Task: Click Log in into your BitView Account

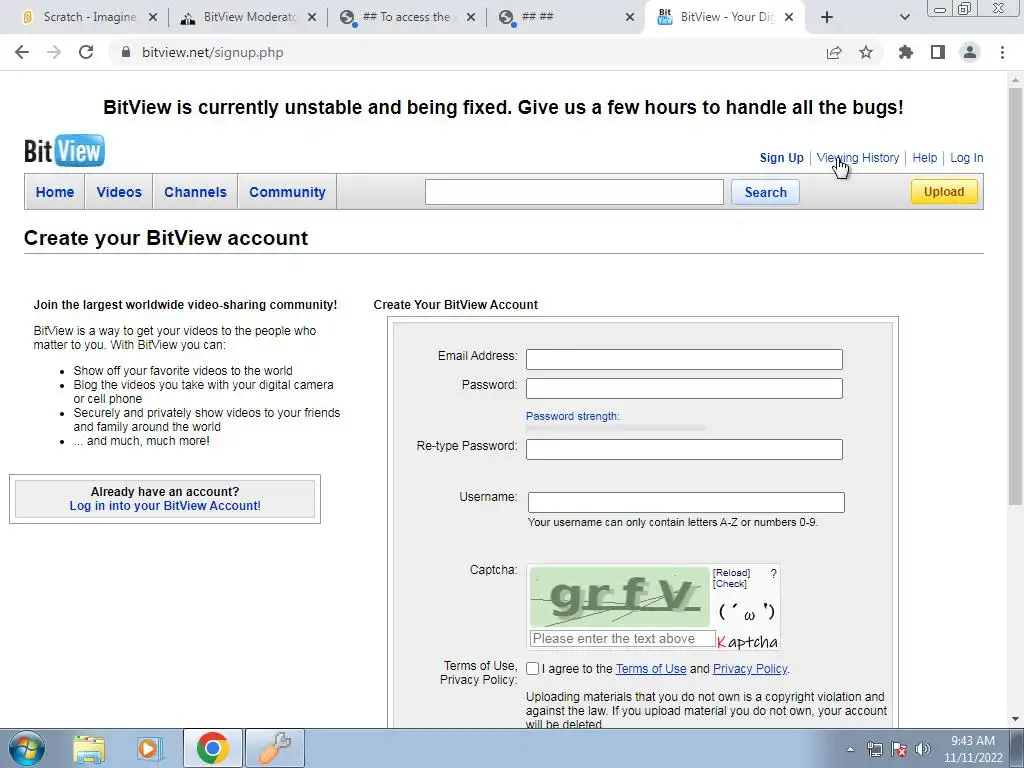Action: 165,505
